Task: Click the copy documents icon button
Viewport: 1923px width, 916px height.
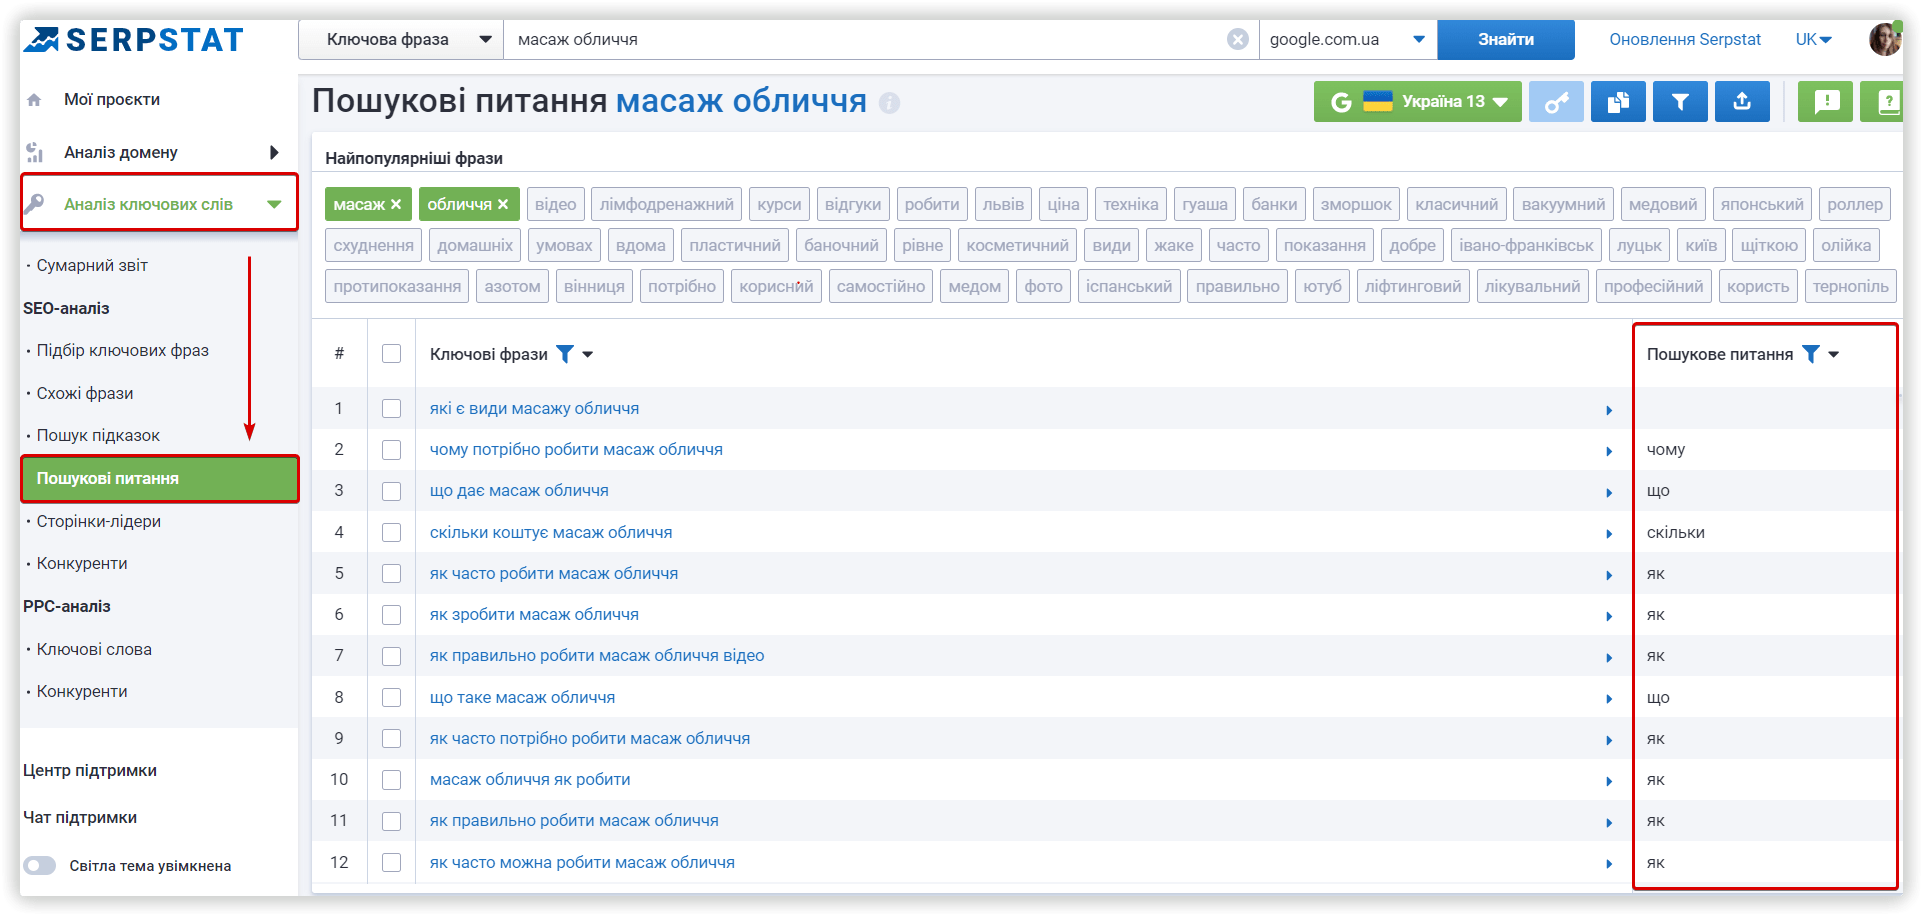Action: (x=1618, y=102)
